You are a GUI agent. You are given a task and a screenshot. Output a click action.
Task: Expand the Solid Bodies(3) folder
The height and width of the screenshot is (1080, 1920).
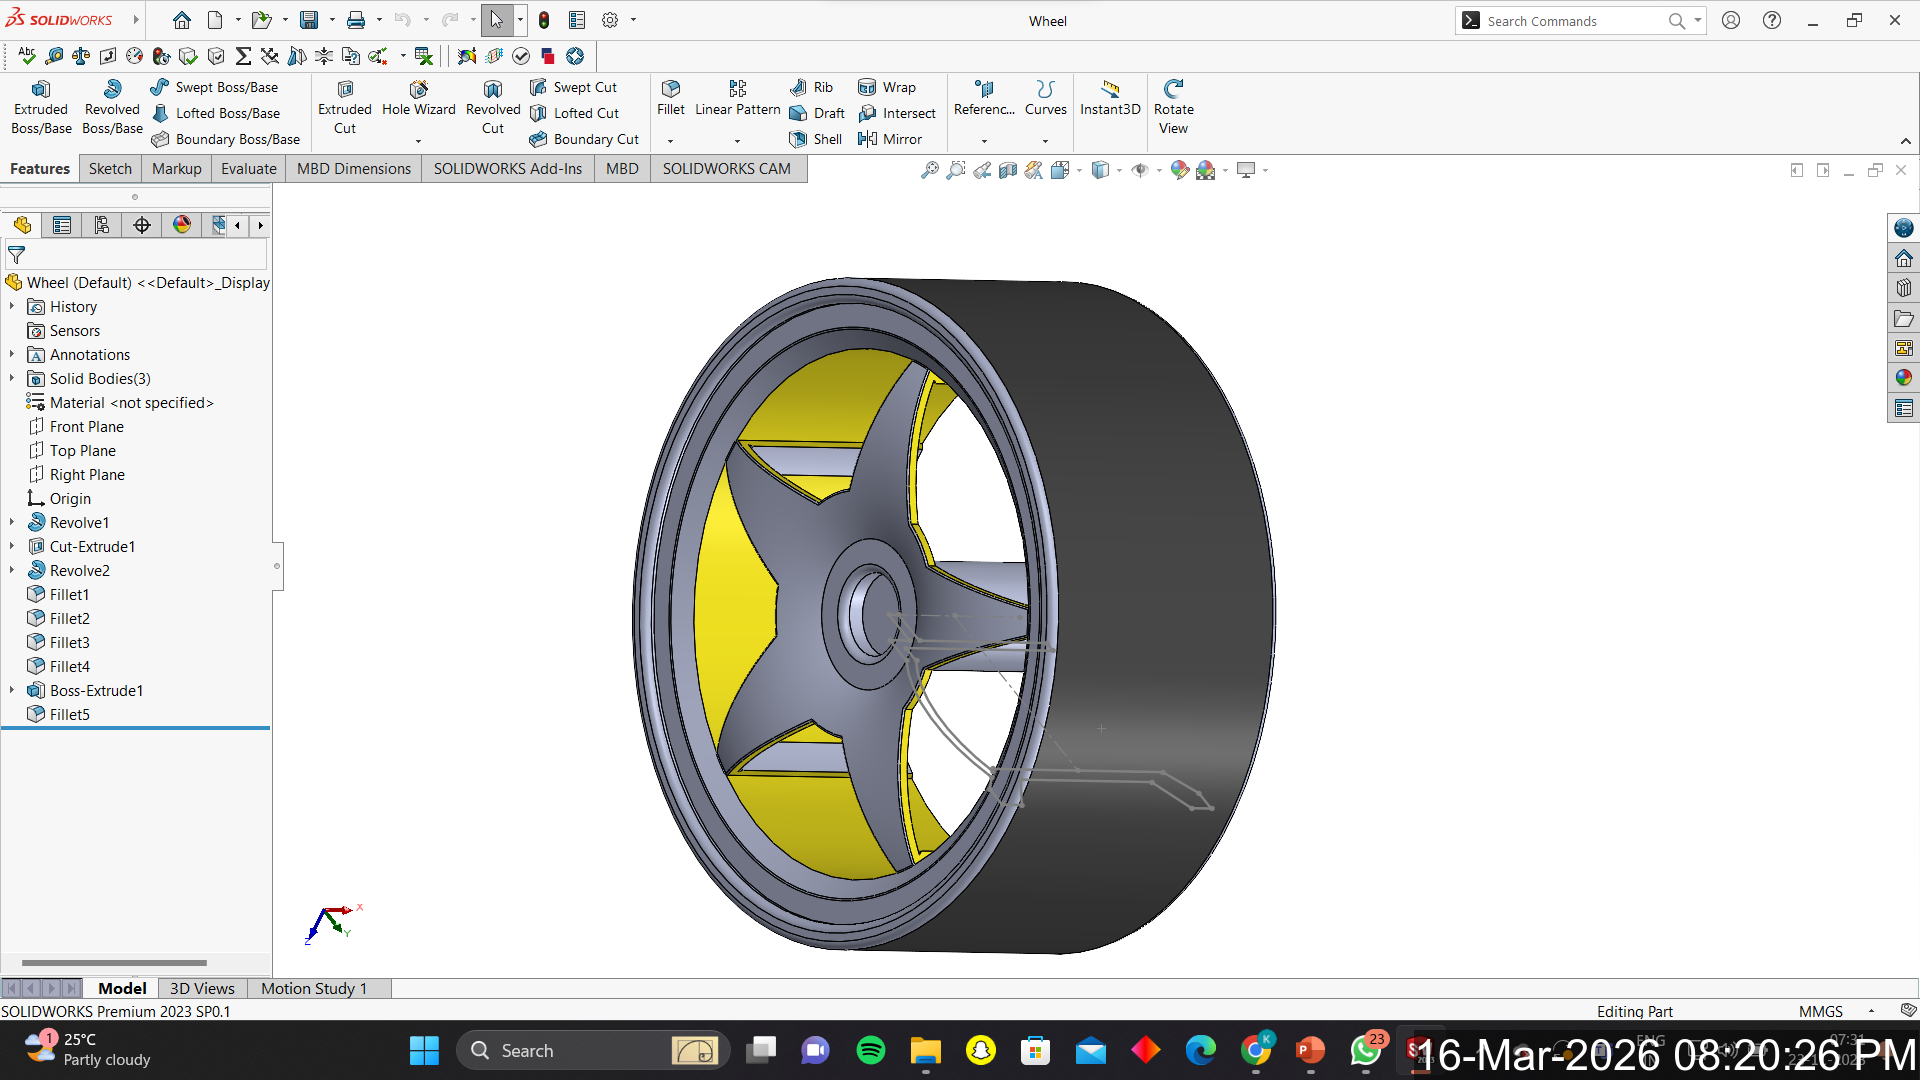click(12, 378)
